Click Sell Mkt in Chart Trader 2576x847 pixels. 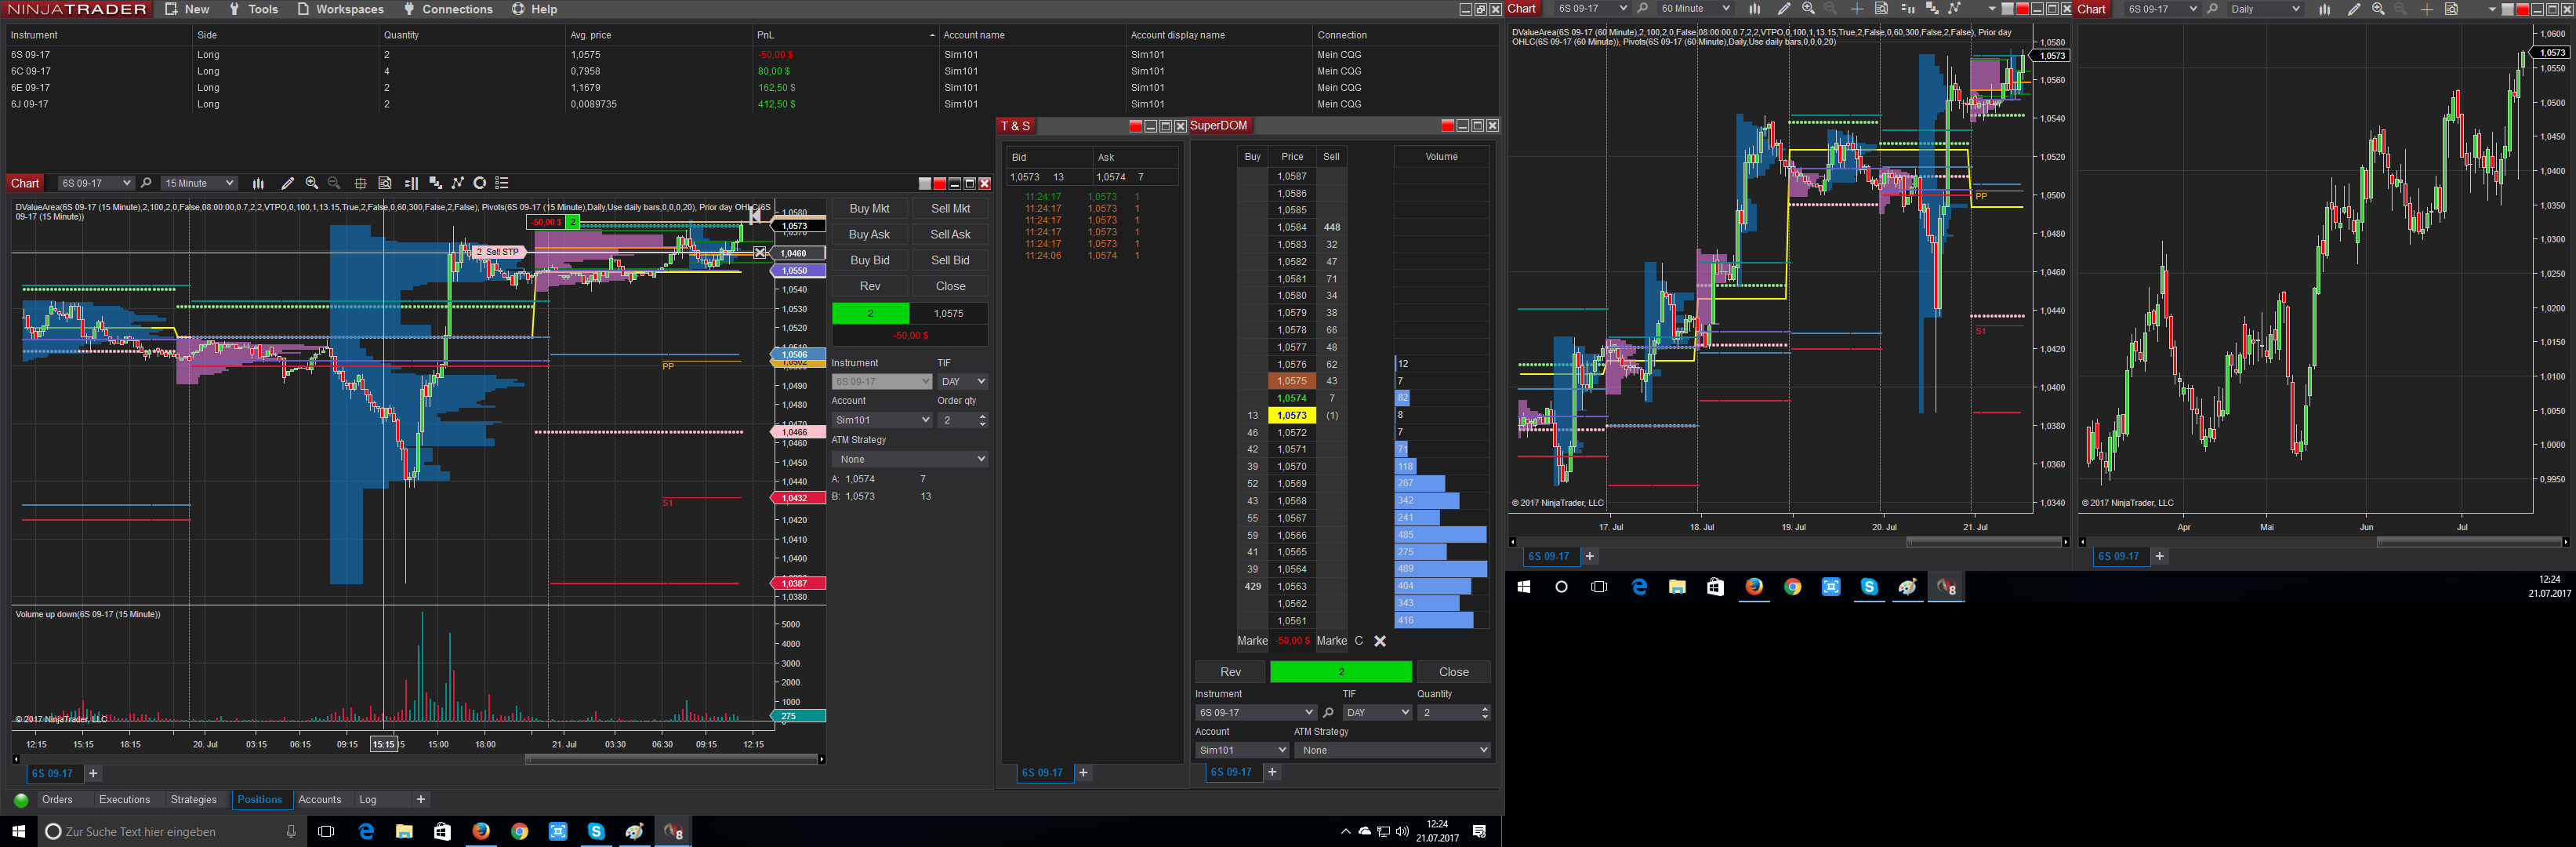950,208
